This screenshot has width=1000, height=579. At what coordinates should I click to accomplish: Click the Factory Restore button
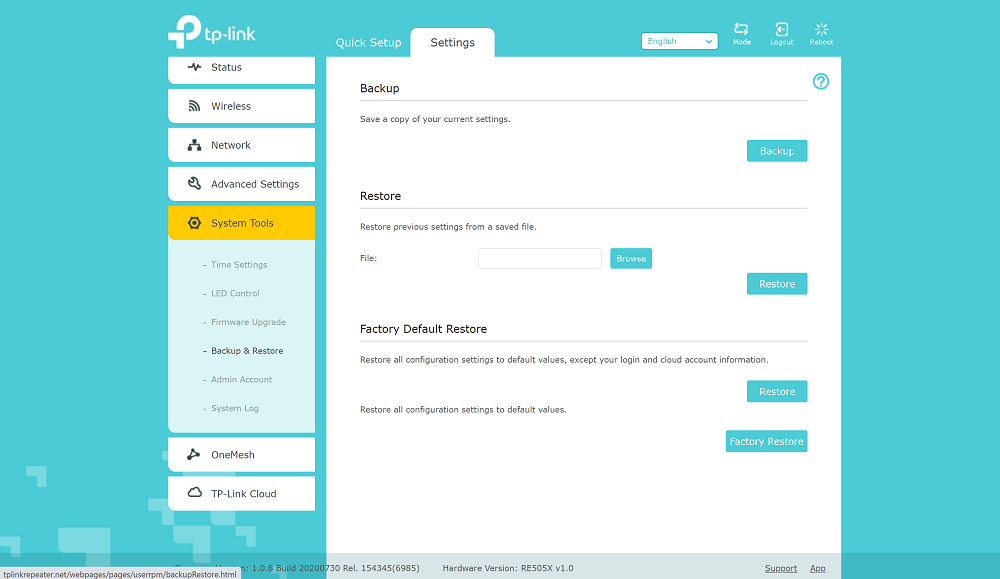click(x=766, y=441)
